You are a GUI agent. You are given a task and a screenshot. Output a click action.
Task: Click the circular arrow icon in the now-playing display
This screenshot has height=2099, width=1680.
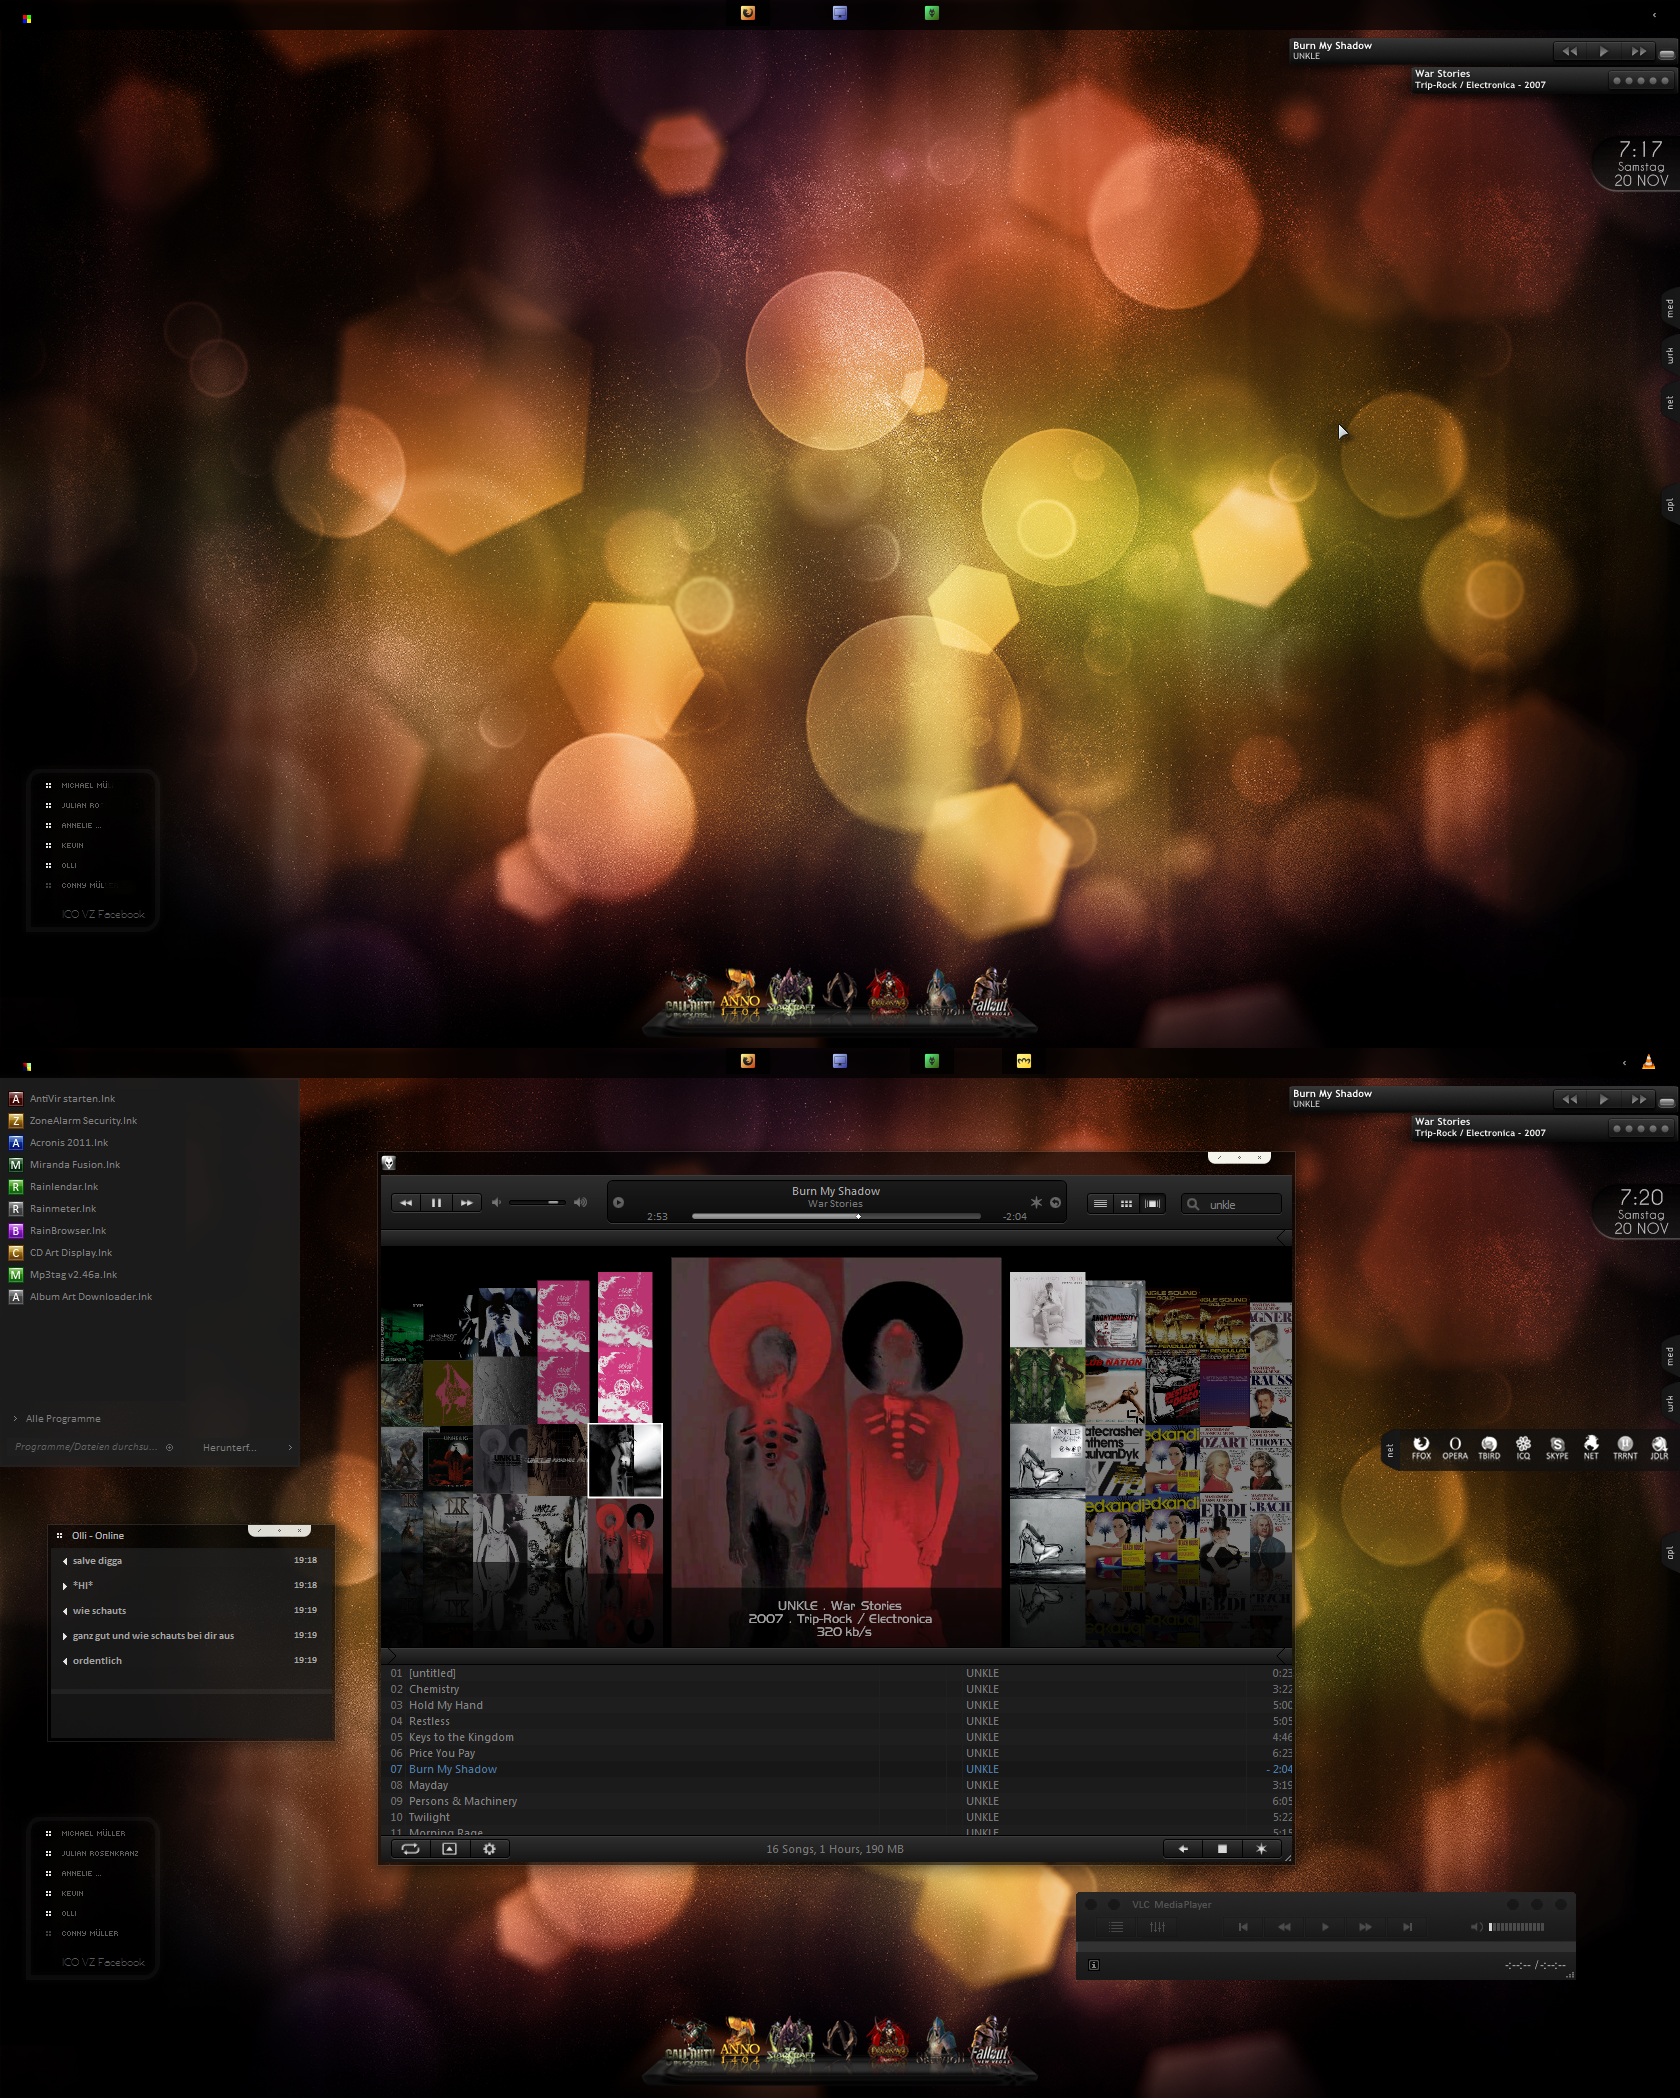click(1055, 1202)
